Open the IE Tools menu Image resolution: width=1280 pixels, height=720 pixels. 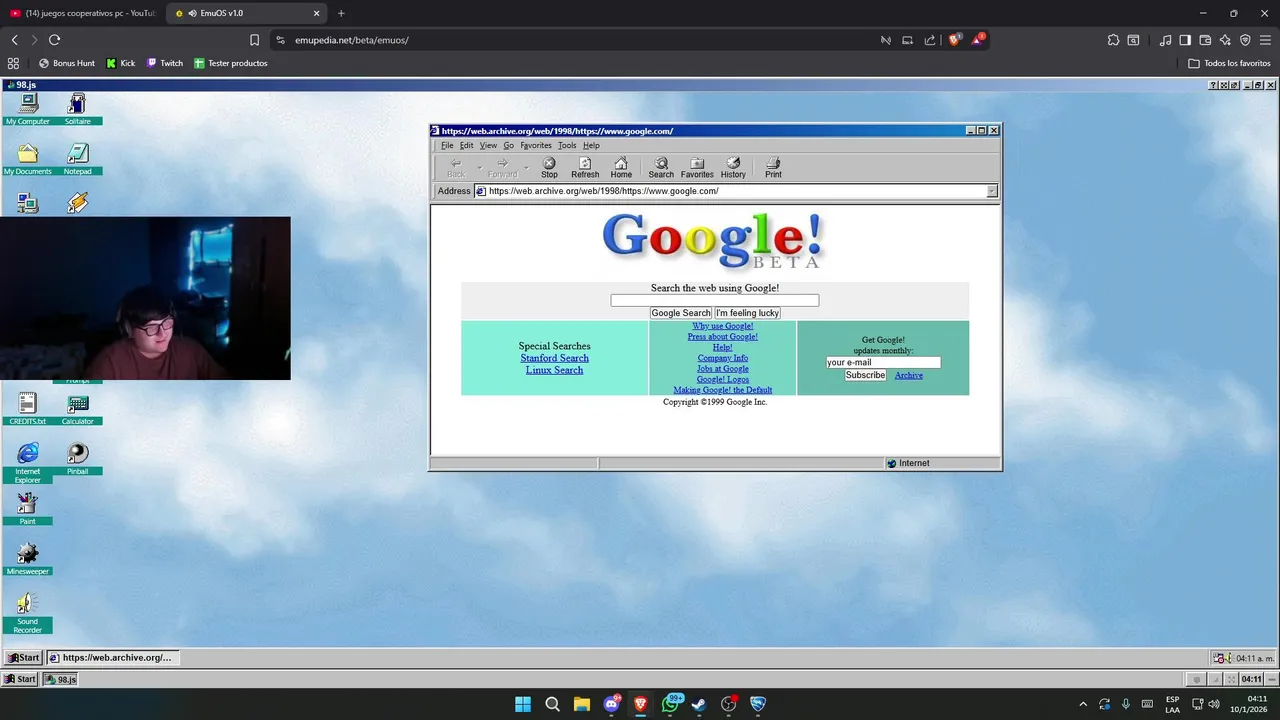pos(567,145)
